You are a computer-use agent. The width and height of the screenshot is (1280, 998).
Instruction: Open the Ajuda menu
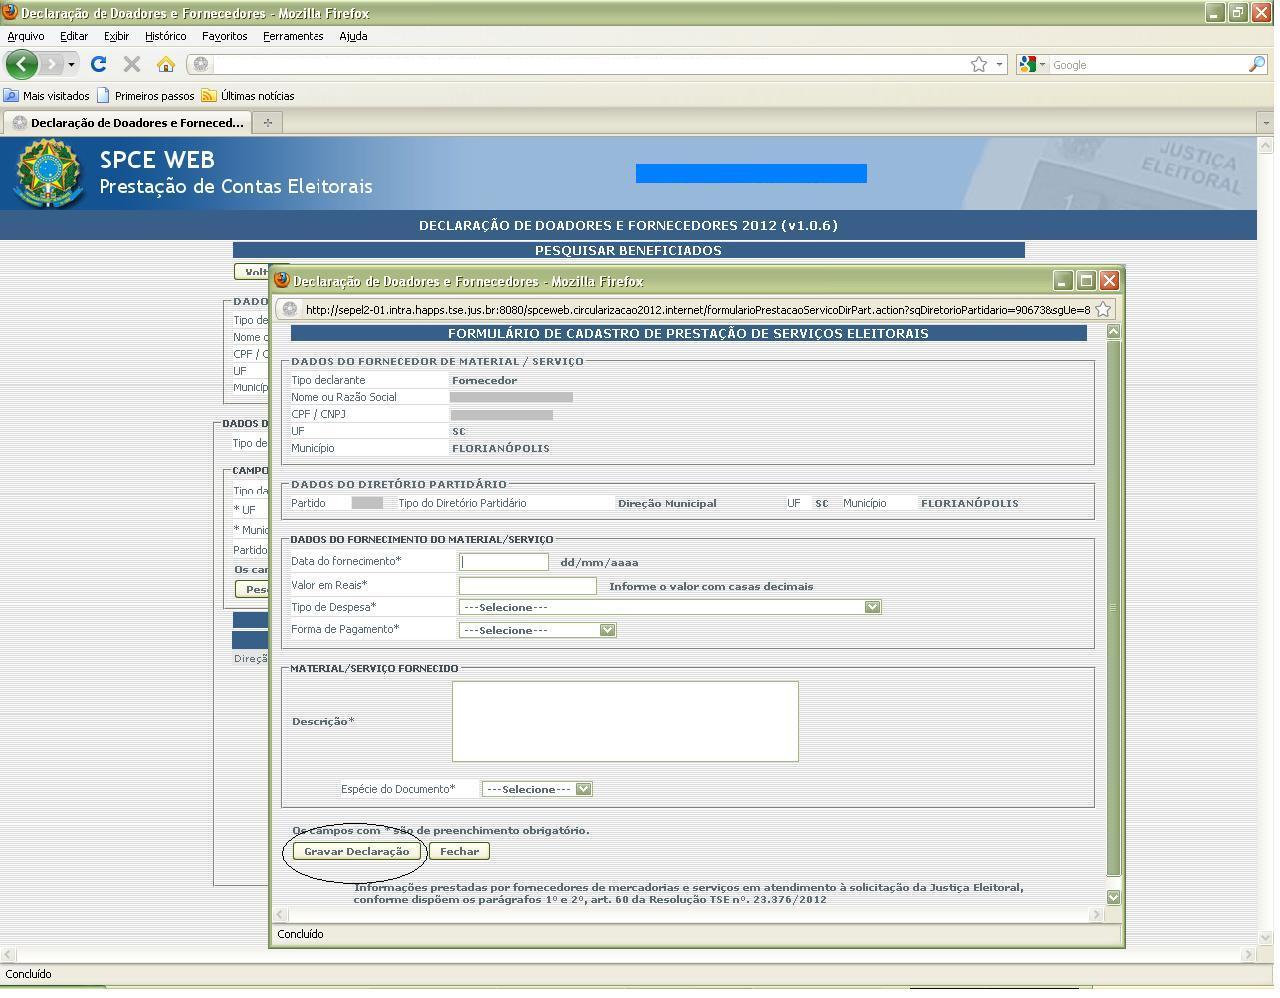353,36
